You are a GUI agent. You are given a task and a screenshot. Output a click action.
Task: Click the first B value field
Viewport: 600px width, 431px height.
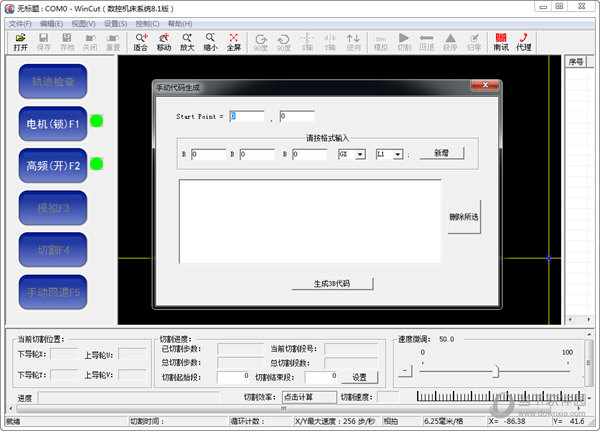[209, 154]
